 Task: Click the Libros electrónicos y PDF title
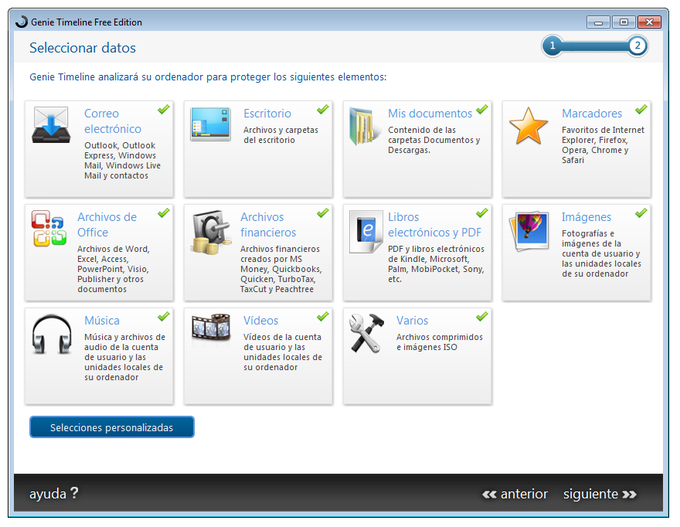(x=435, y=225)
